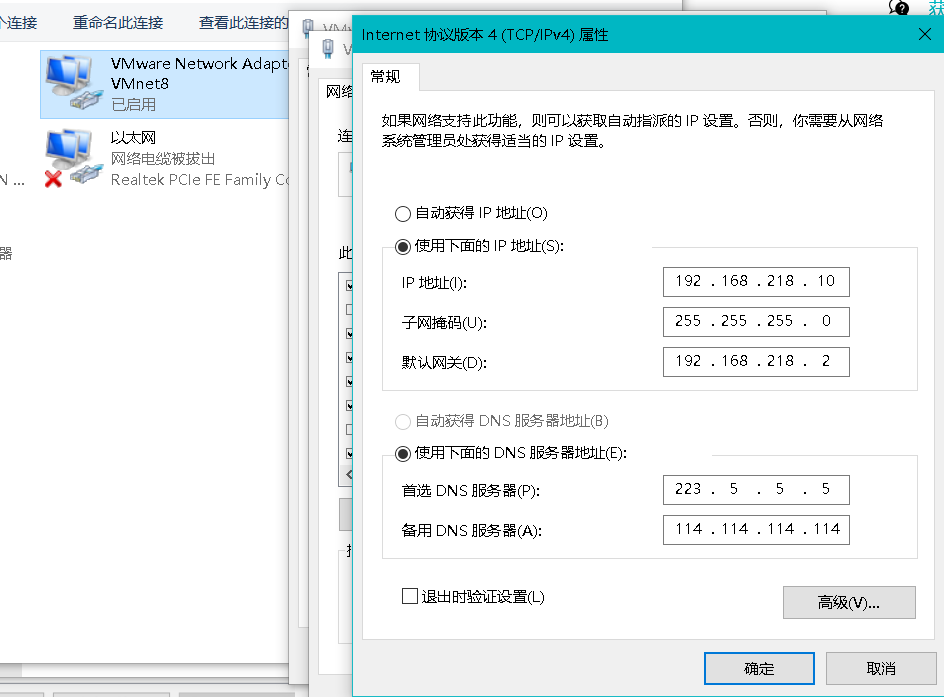The image size is (944, 697).
Task: Dismiss the dialog with the 取消 button
Action: (x=881, y=668)
